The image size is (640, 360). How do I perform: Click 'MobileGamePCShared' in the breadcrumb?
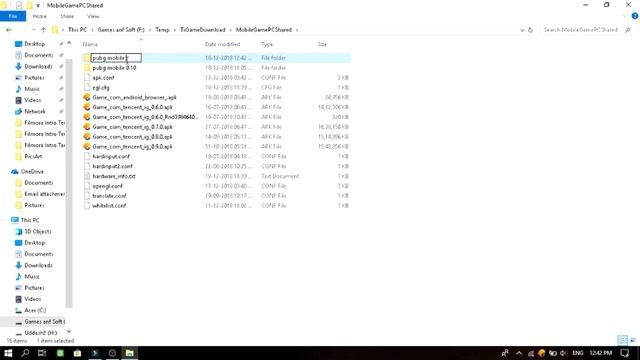(x=264, y=30)
